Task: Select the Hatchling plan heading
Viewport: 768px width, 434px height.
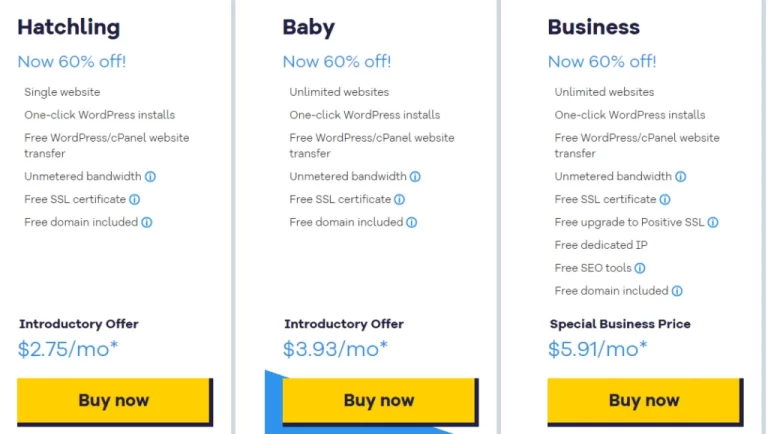Action: [68, 27]
